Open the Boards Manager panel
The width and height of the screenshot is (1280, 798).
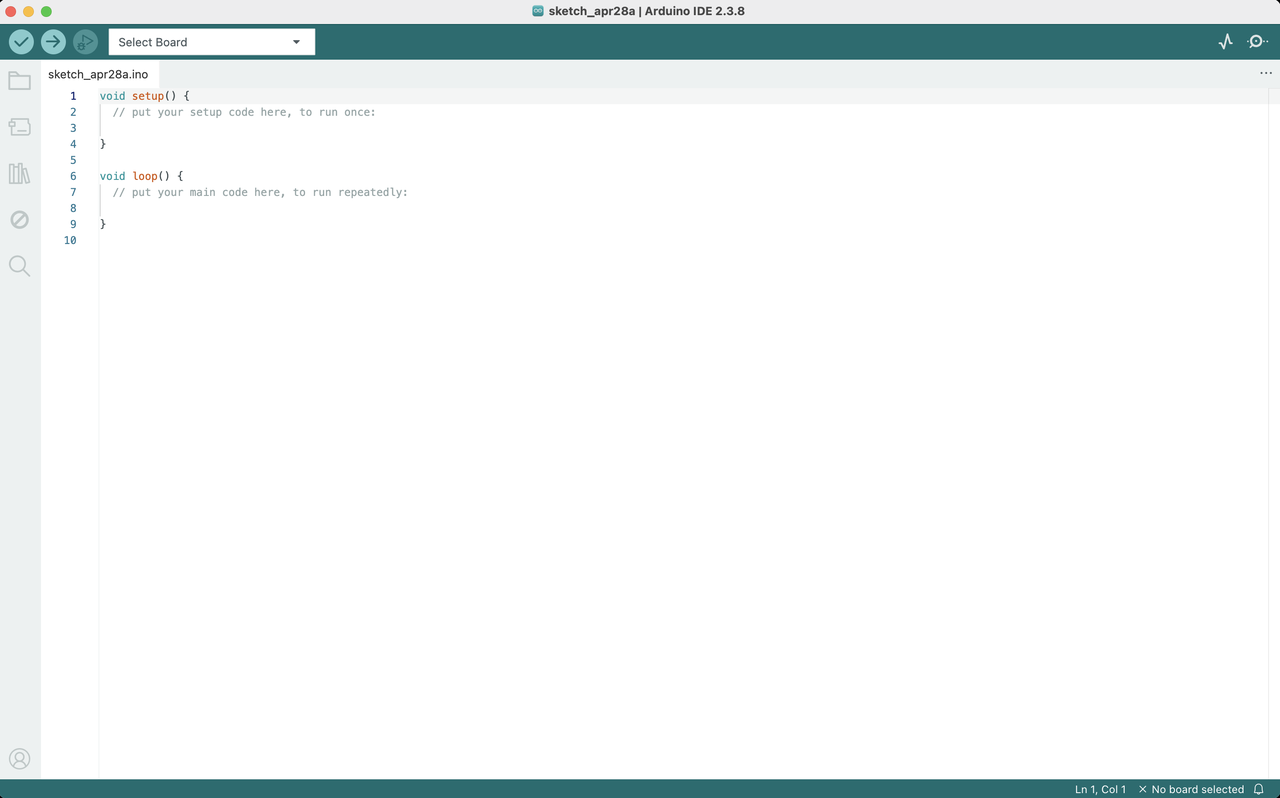pyautogui.click(x=19, y=127)
